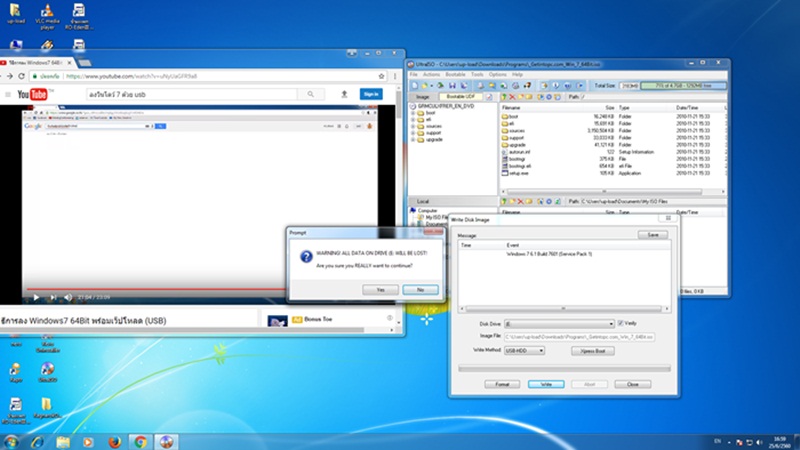Open the Bootable menu in UltraISO
800x450 pixels.
coord(455,74)
